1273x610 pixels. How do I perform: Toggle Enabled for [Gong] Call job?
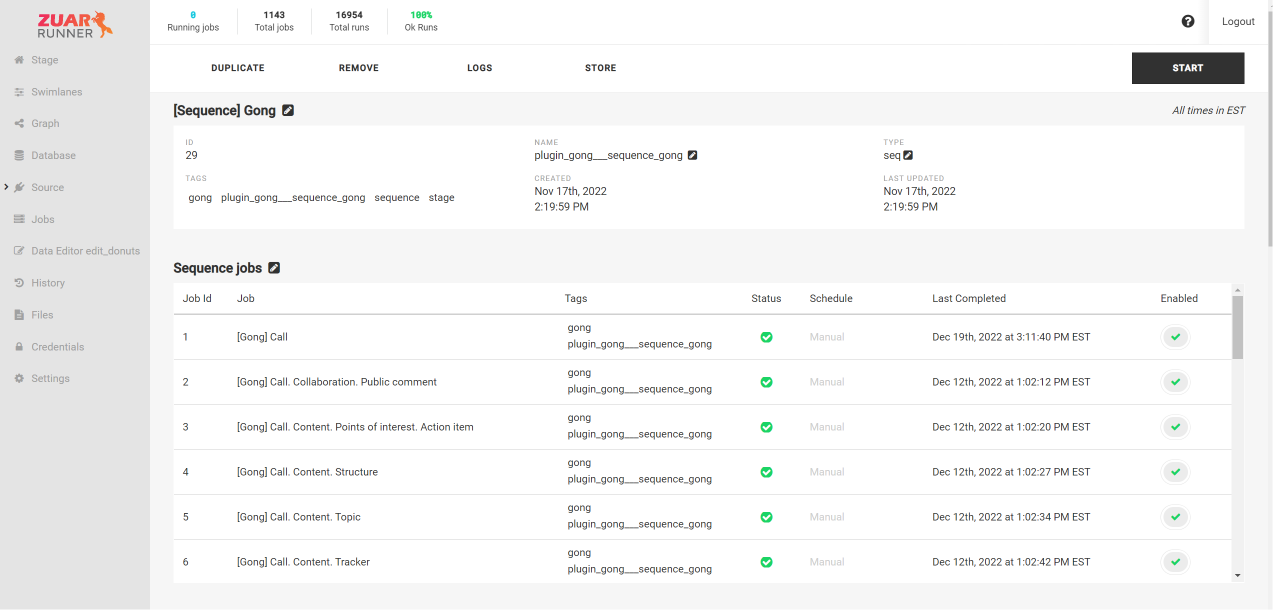[1176, 337]
